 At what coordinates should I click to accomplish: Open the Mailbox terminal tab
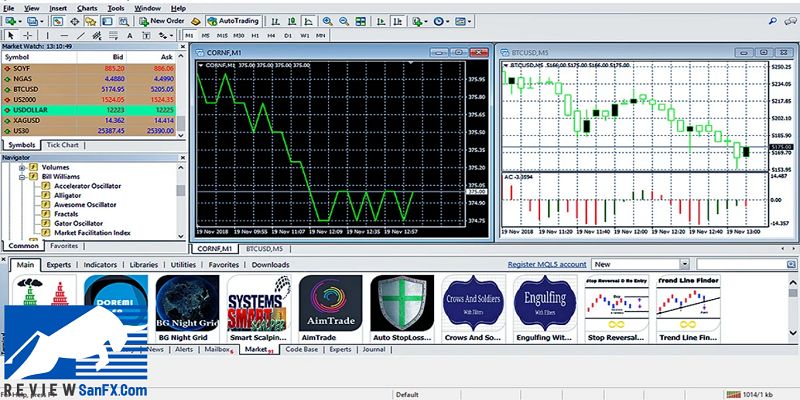click(x=218, y=349)
